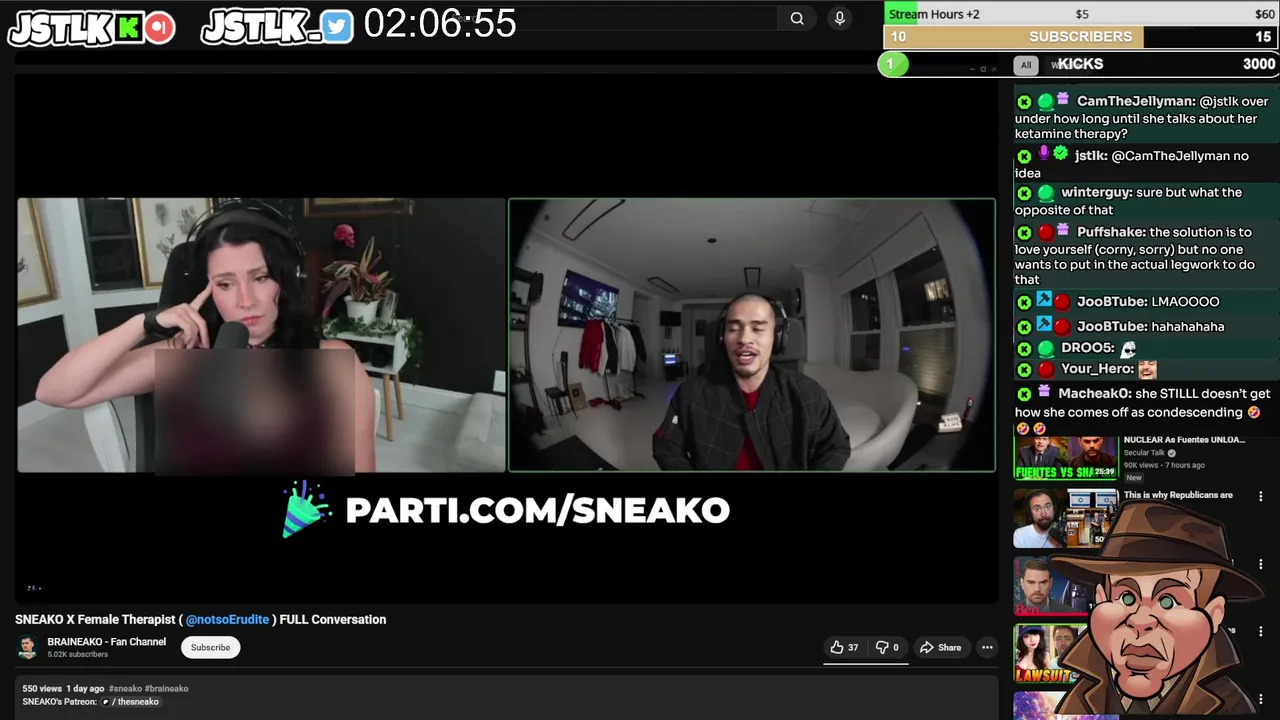Open more actions ellipsis under video
The image size is (1280, 720).
point(987,647)
